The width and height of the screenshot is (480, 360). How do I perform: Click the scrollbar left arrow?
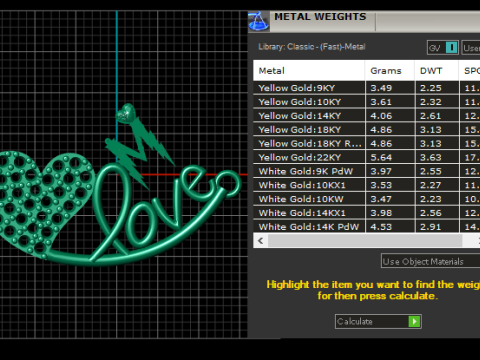coord(261,240)
